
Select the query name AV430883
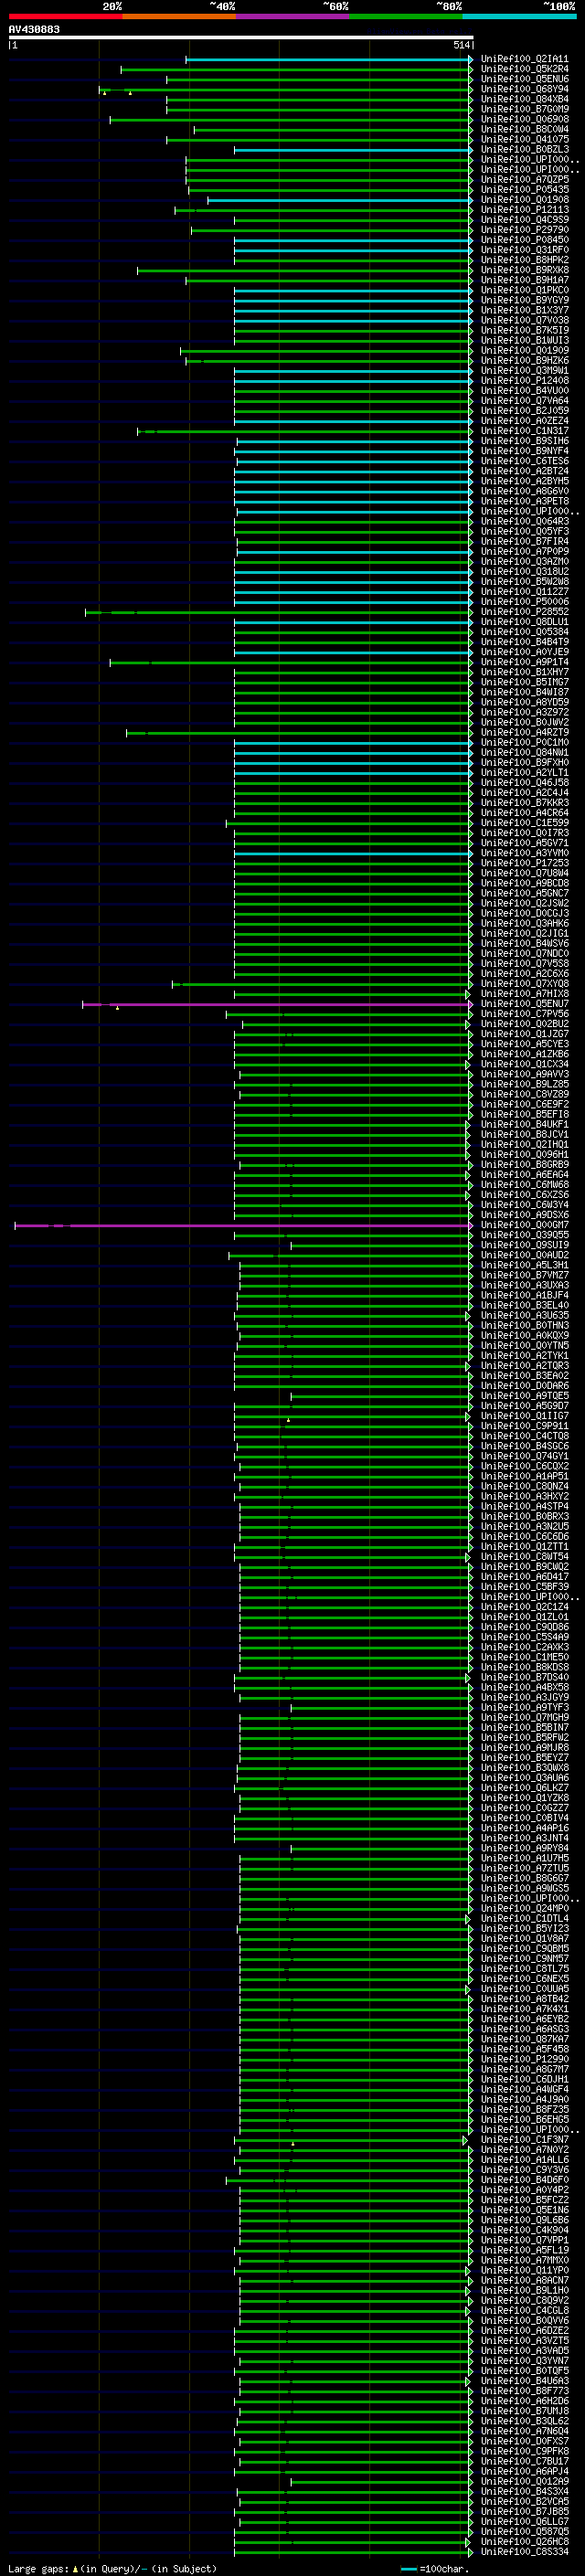click(34, 29)
